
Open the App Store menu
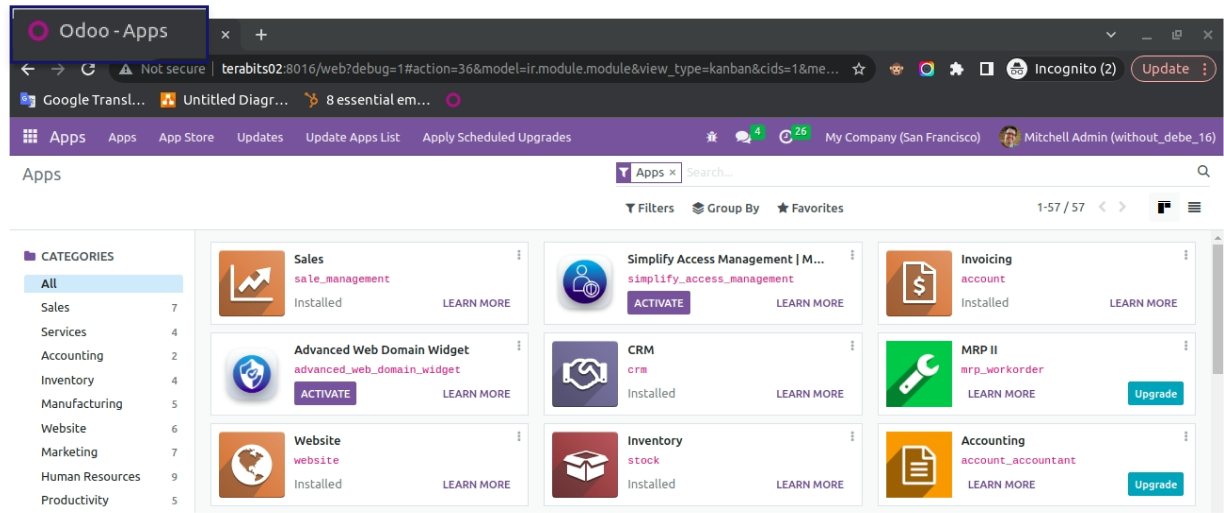point(186,137)
